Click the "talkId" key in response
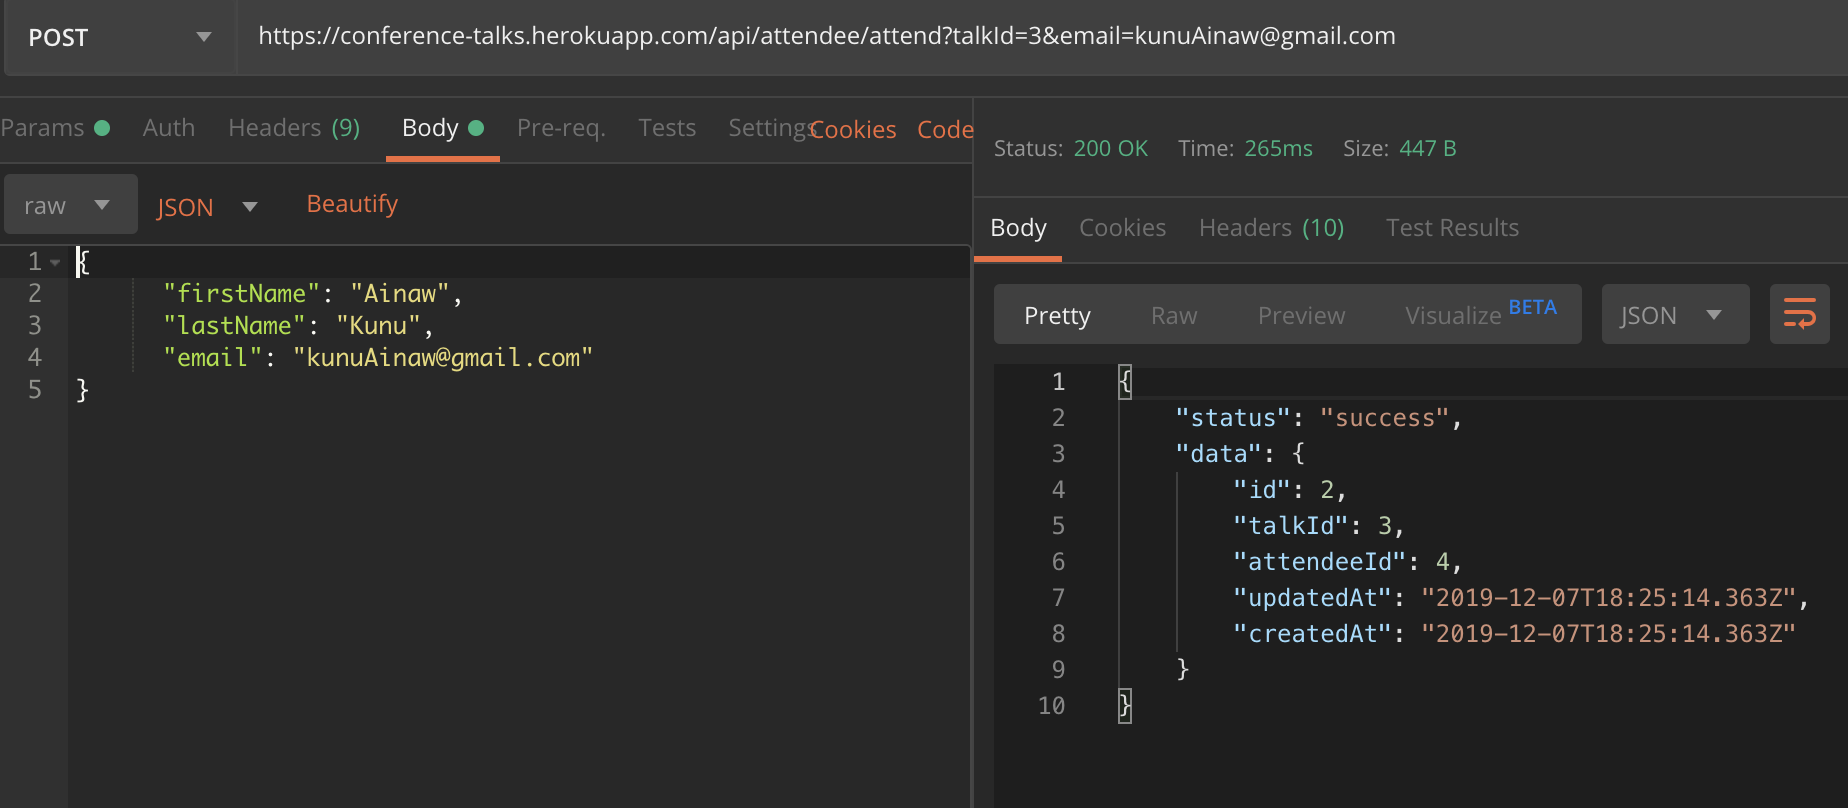Image resolution: width=1848 pixels, height=808 pixels. [1291, 526]
